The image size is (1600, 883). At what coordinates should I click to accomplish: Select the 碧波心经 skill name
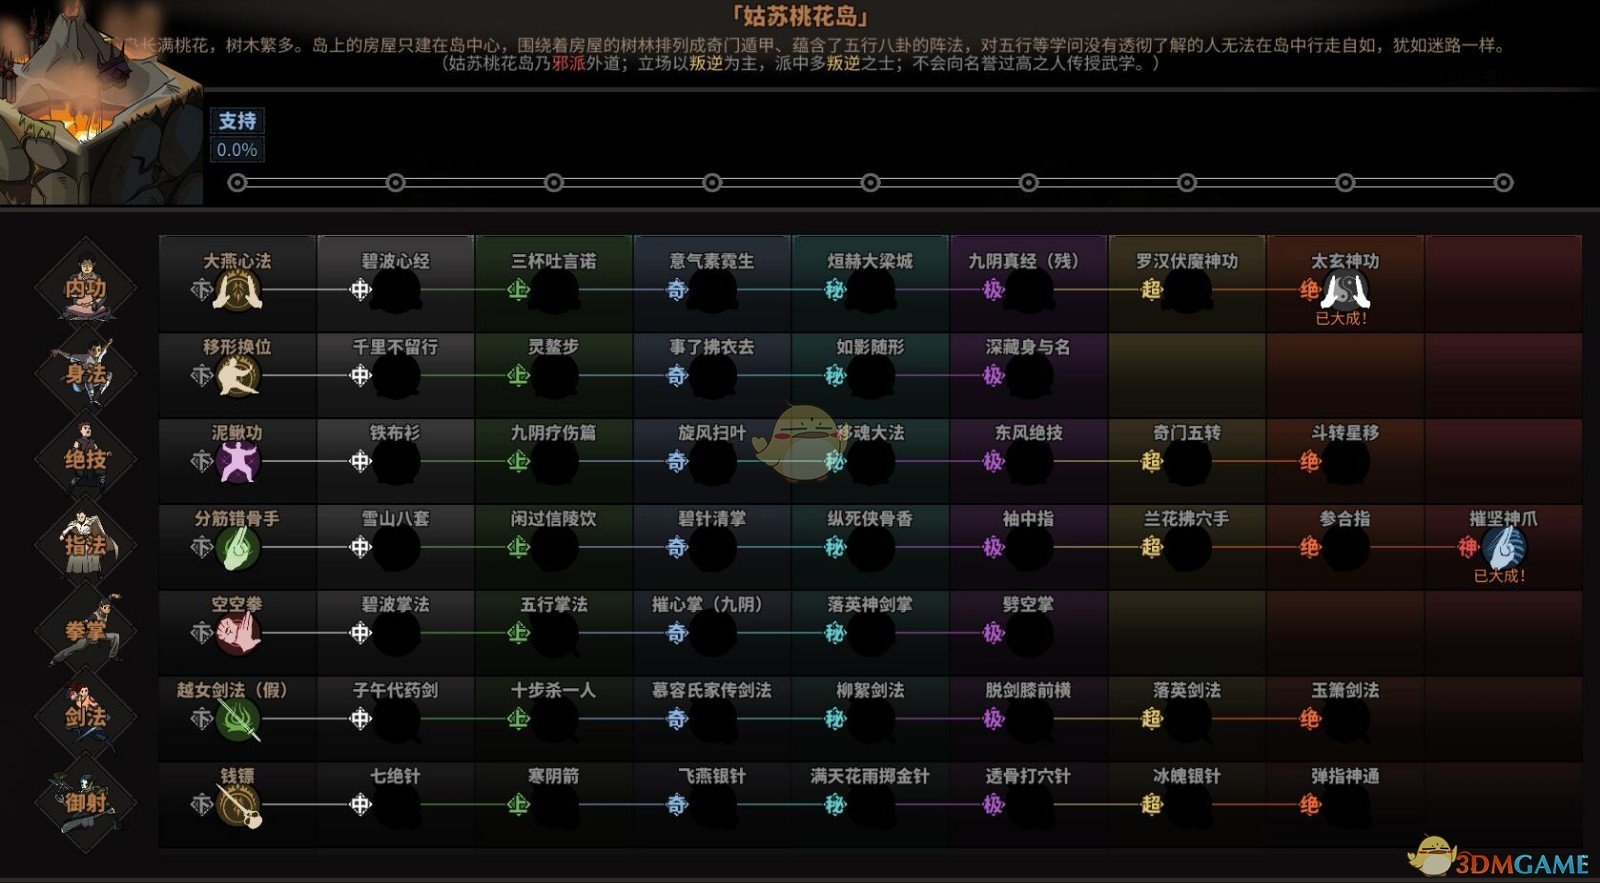tap(396, 261)
